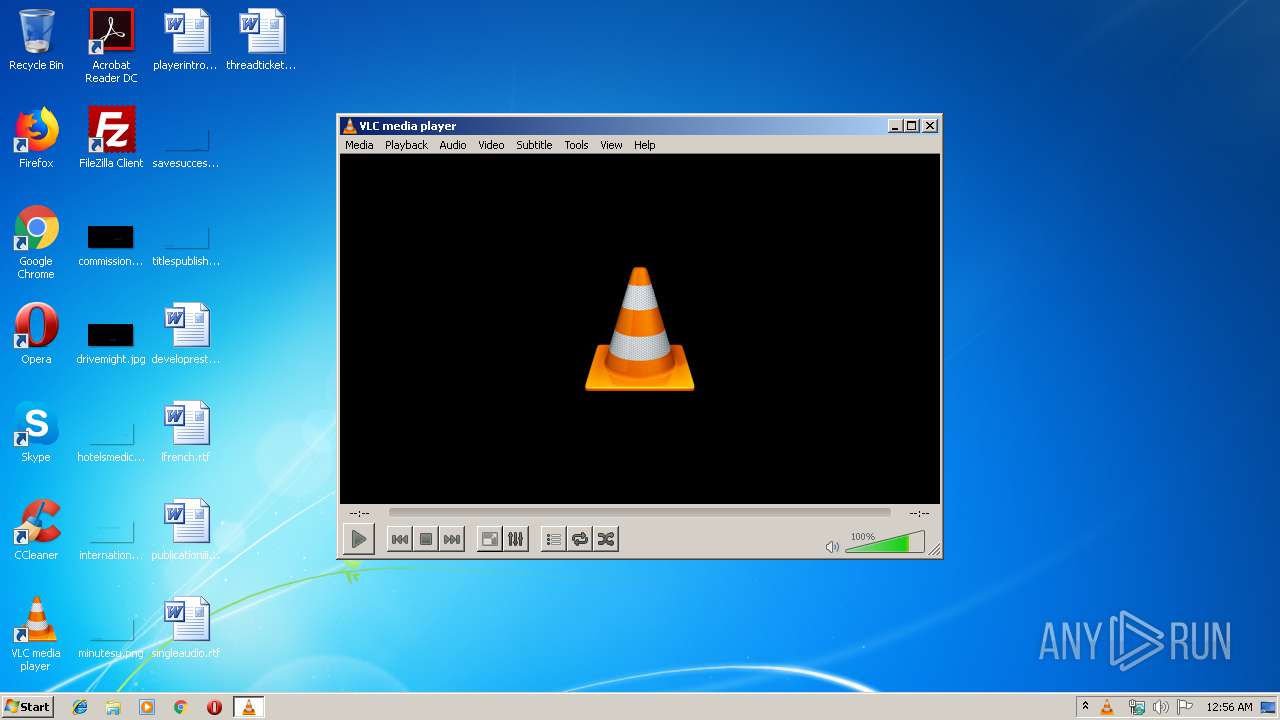Click VLC cone tray icon
This screenshot has height=720, width=1280.
click(x=1107, y=707)
